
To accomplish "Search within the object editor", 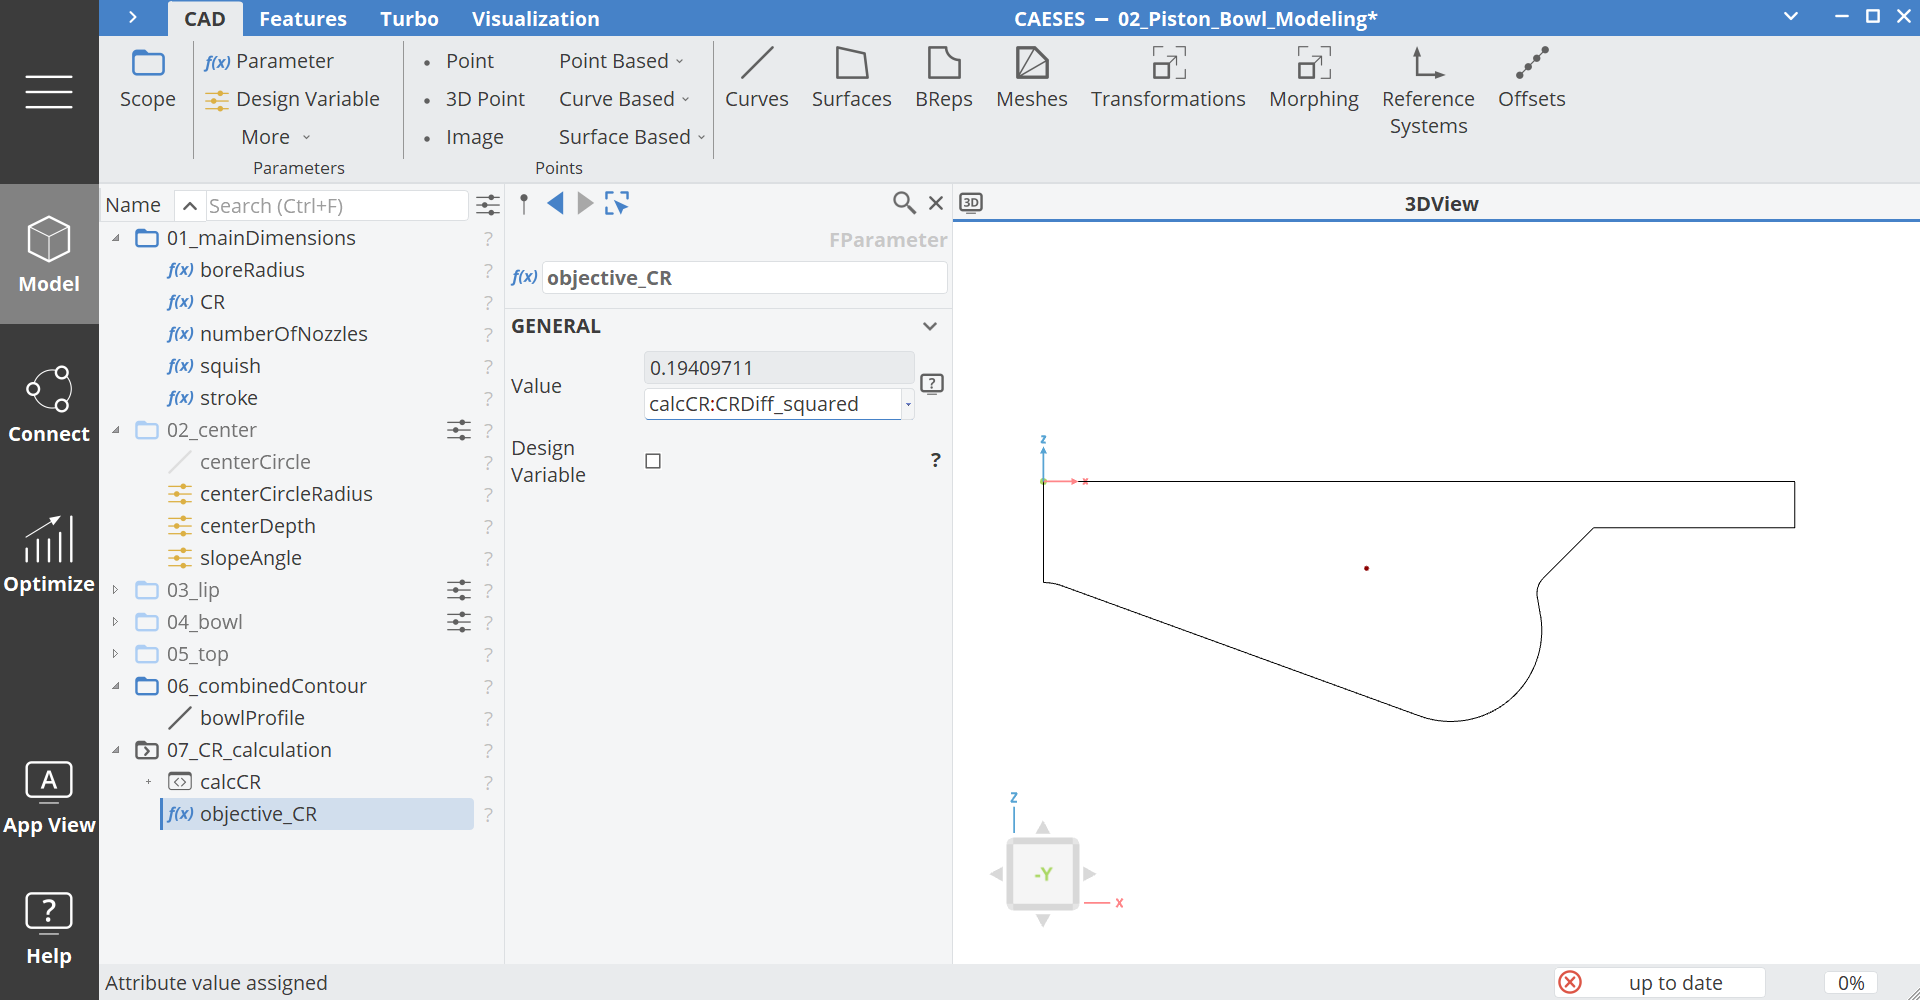I will point(904,203).
